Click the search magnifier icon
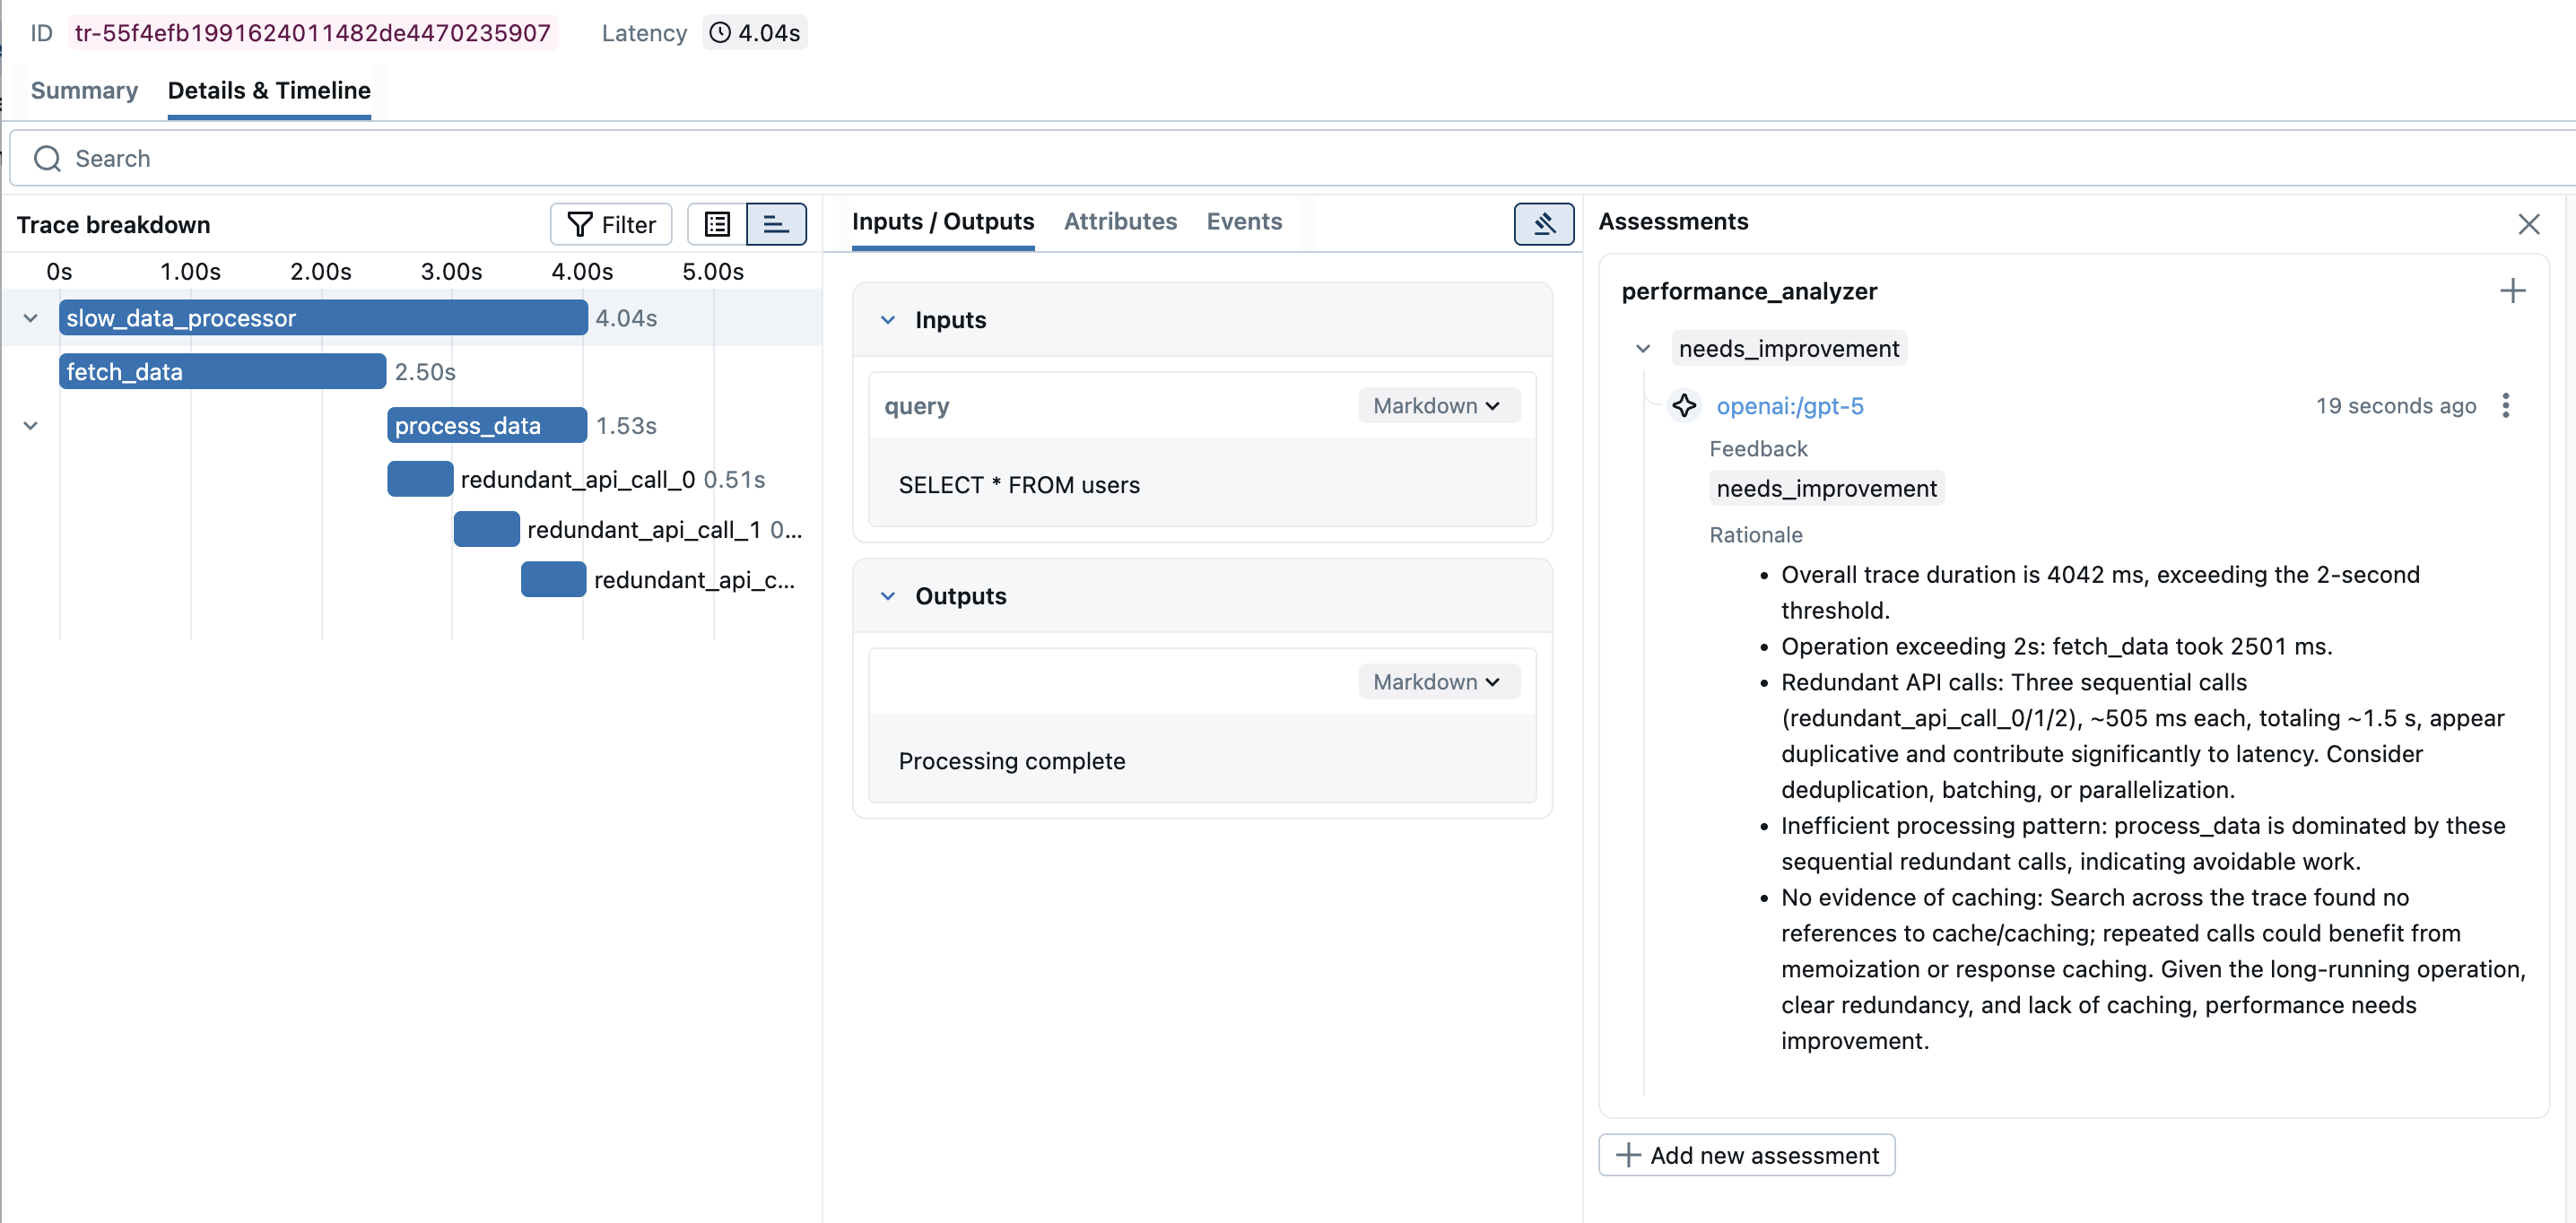Viewport: 2576px width, 1223px height. click(x=47, y=159)
